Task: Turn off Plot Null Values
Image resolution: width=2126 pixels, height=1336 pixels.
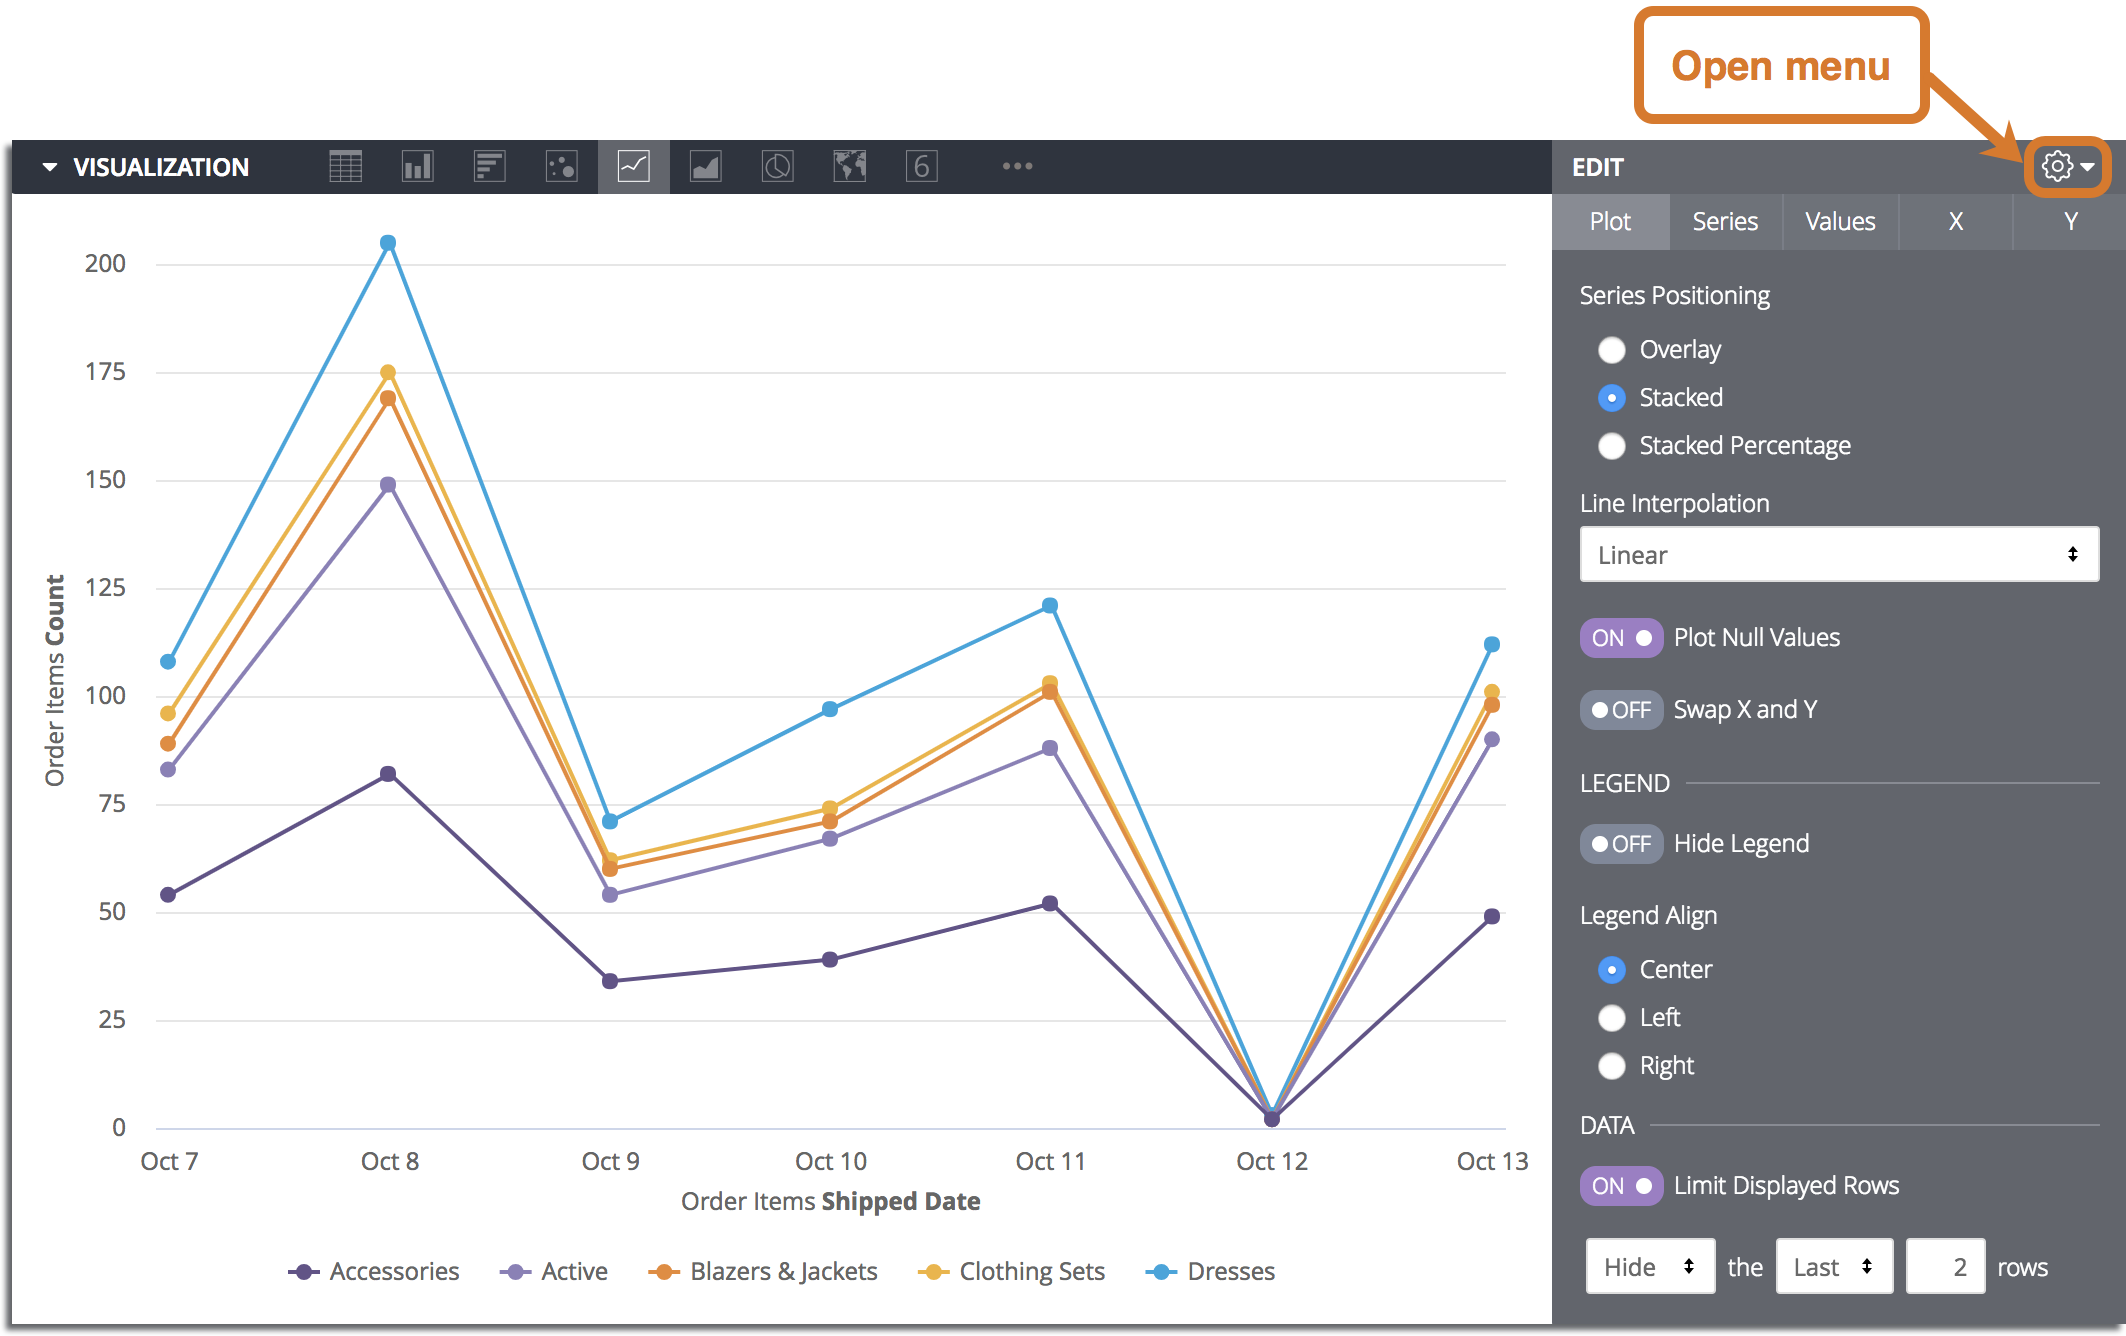Action: click(x=1621, y=637)
